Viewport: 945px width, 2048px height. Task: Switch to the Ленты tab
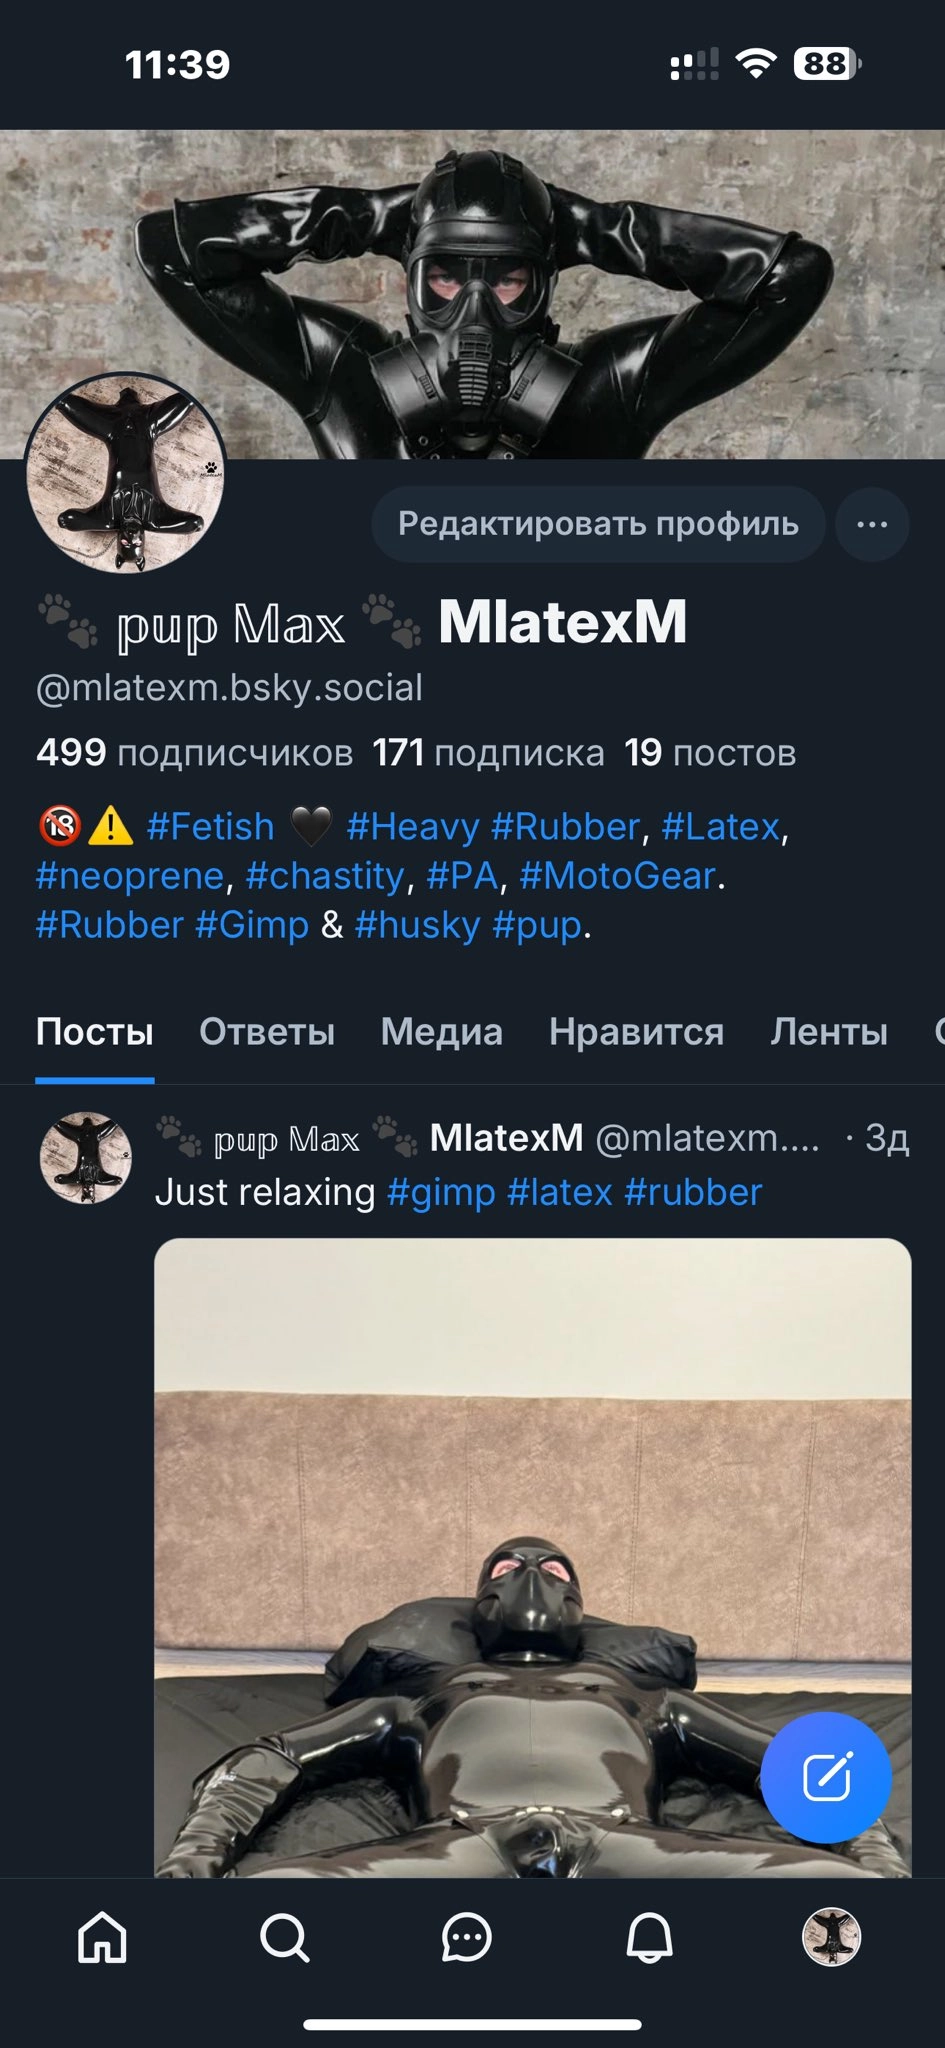coord(829,1032)
